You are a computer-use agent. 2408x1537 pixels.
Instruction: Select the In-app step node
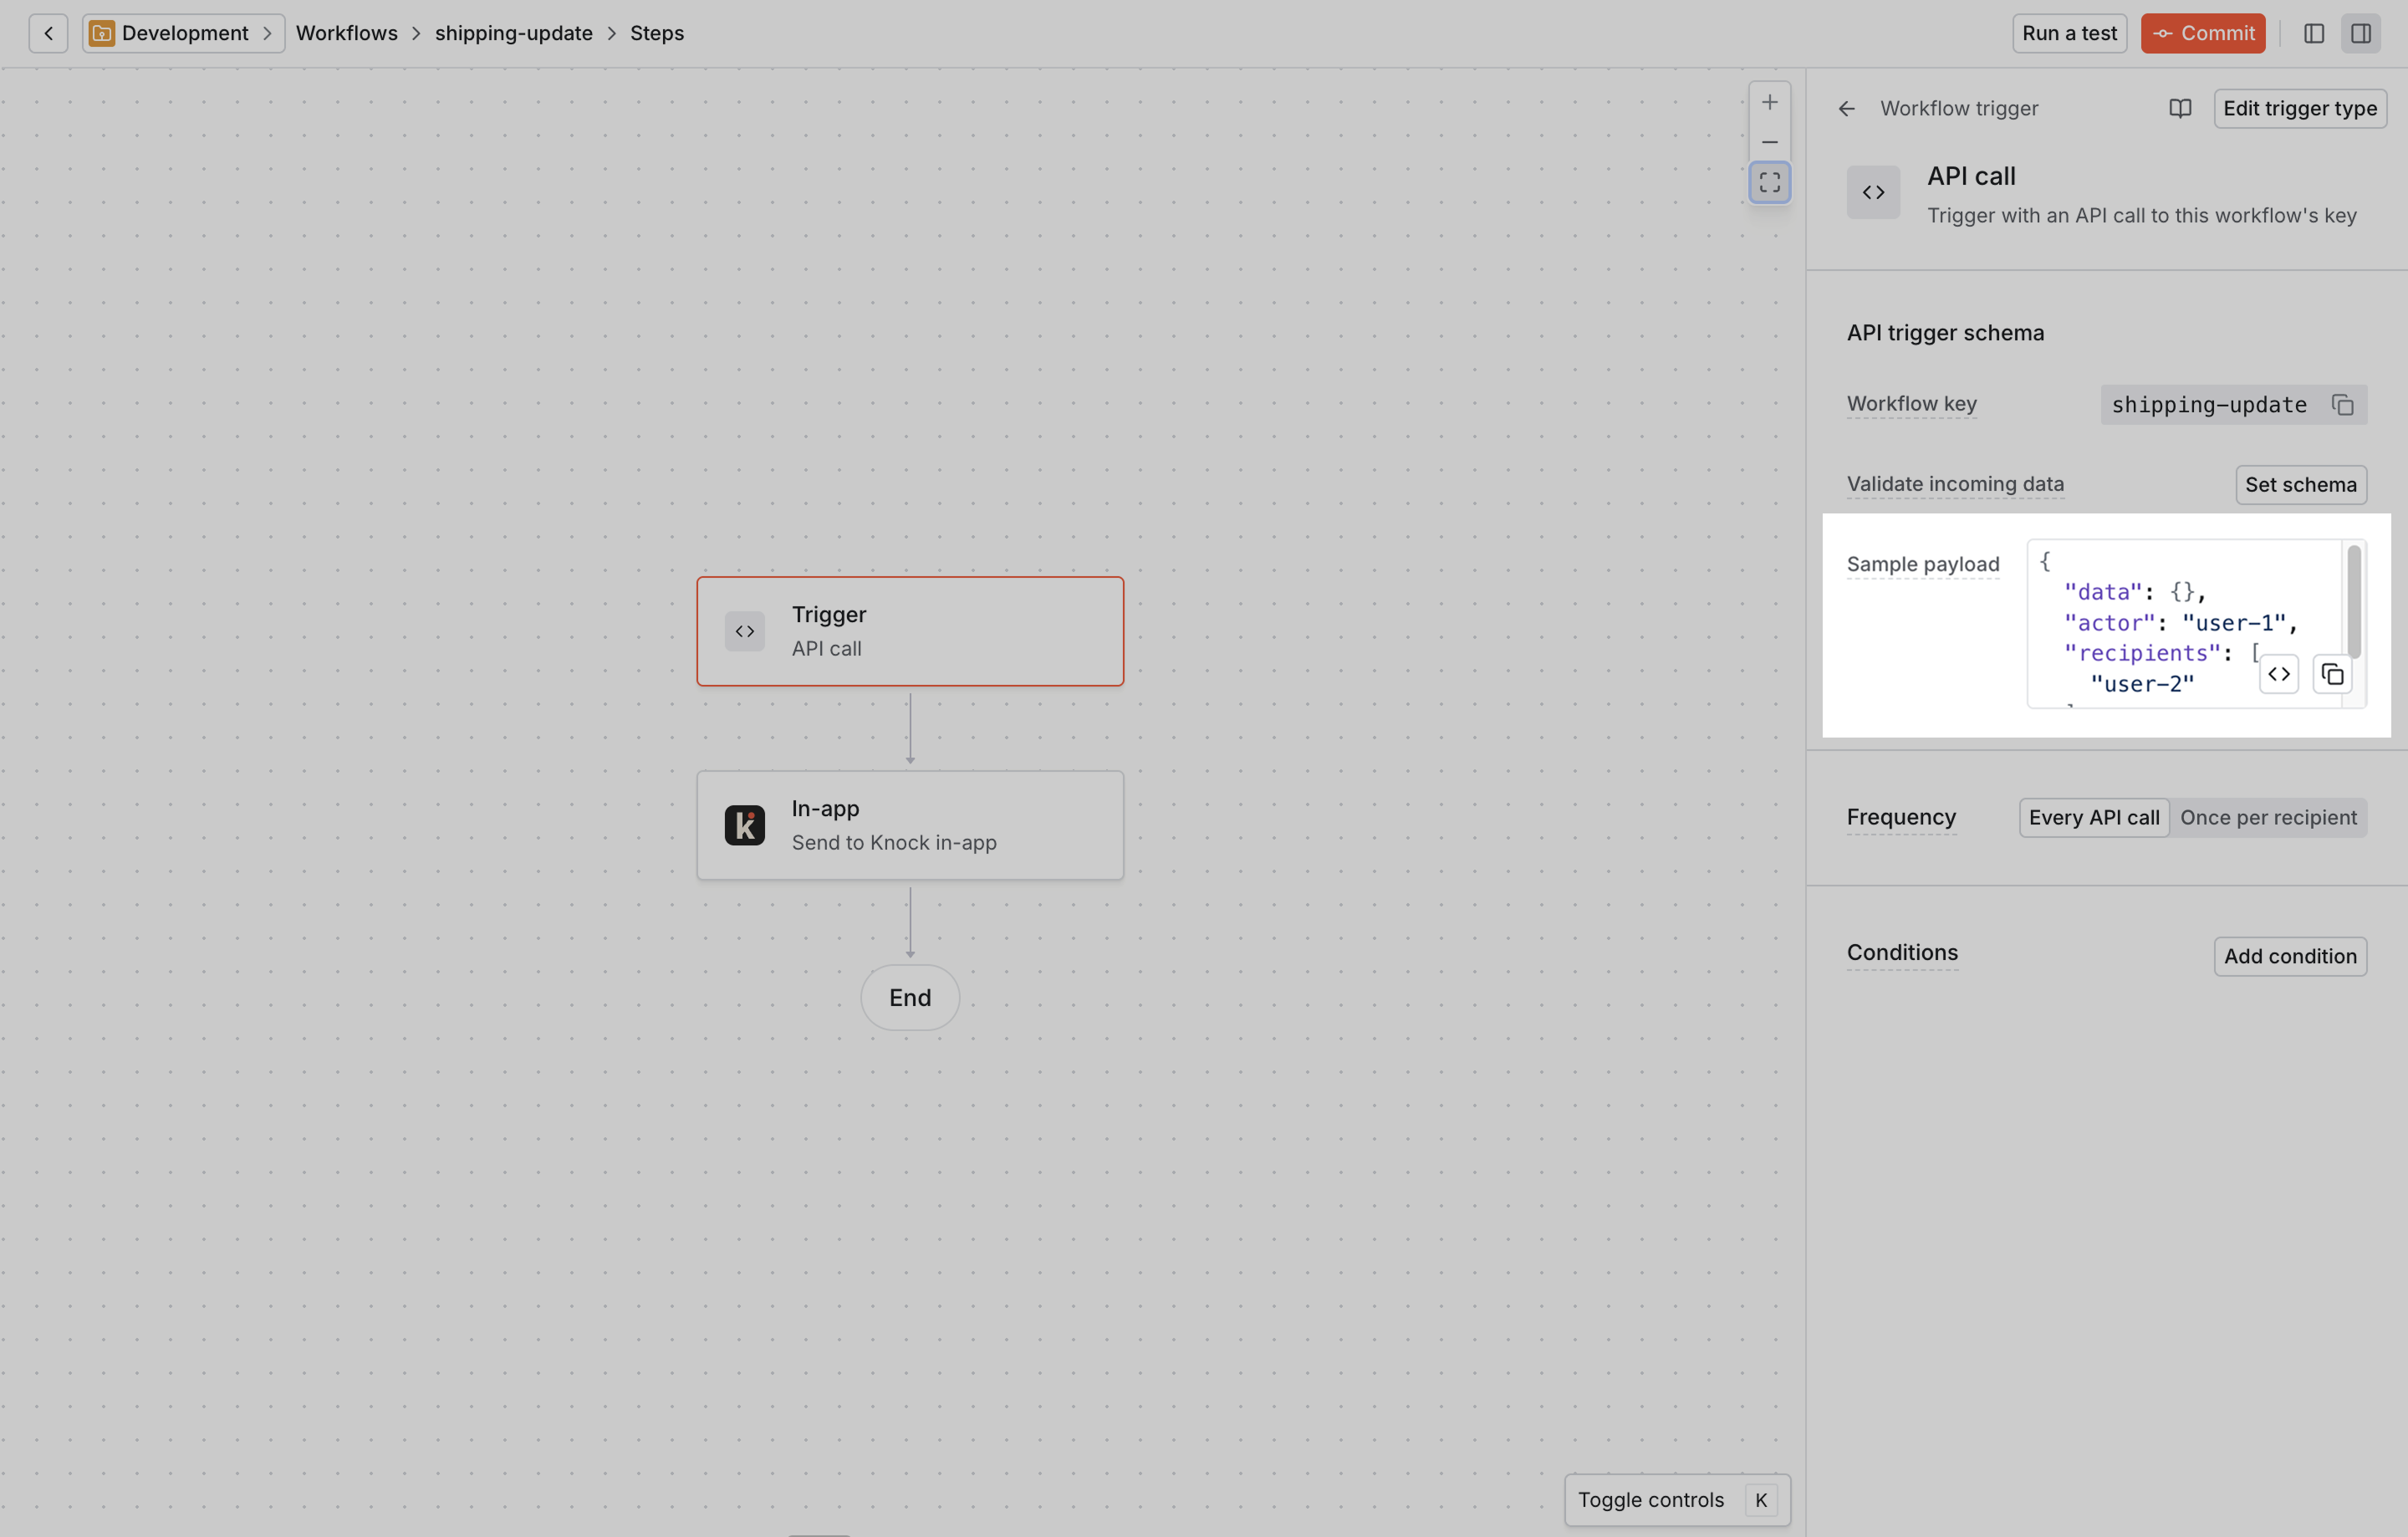pyautogui.click(x=909, y=825)
